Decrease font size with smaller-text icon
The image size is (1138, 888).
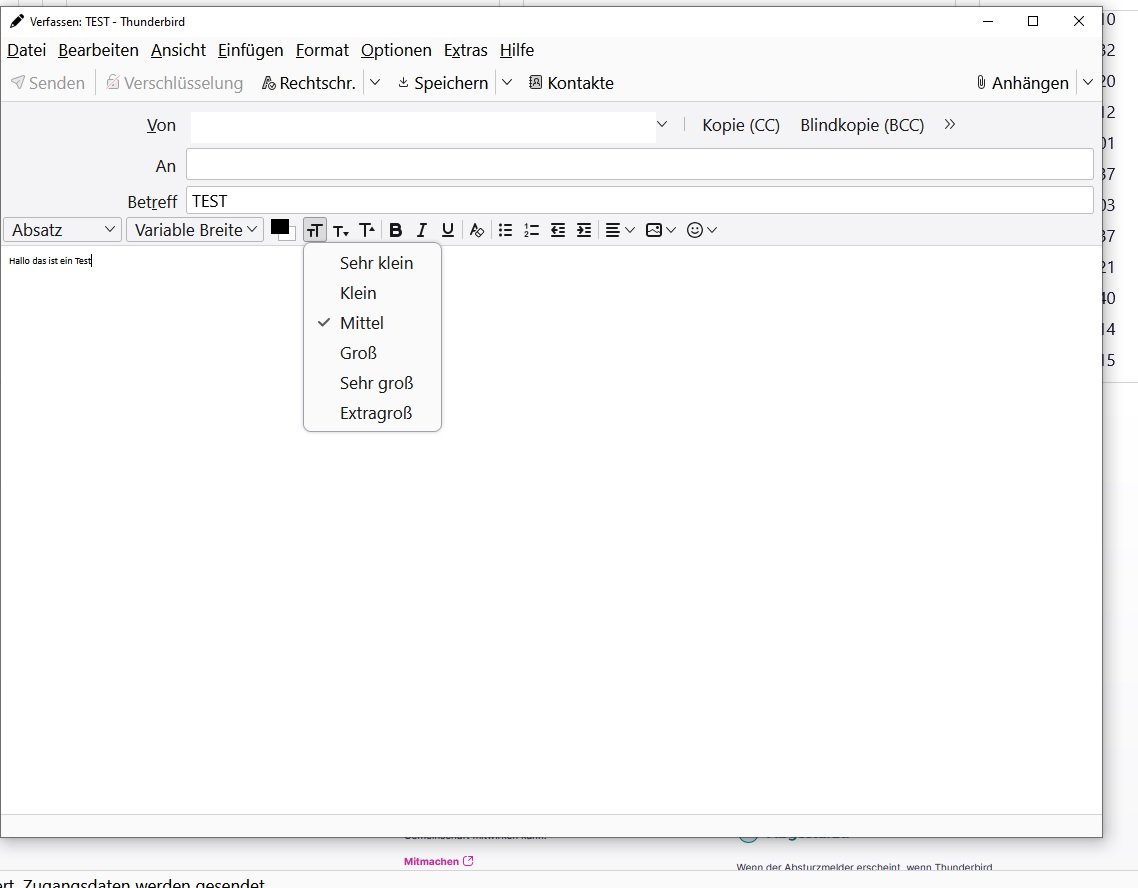tap(340, 230)
